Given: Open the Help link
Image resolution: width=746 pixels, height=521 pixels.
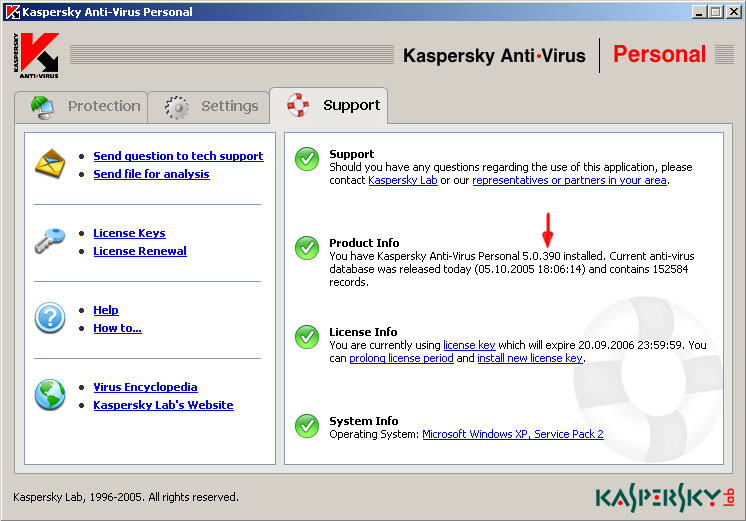Looking at the screenshot, I should 106,310.
